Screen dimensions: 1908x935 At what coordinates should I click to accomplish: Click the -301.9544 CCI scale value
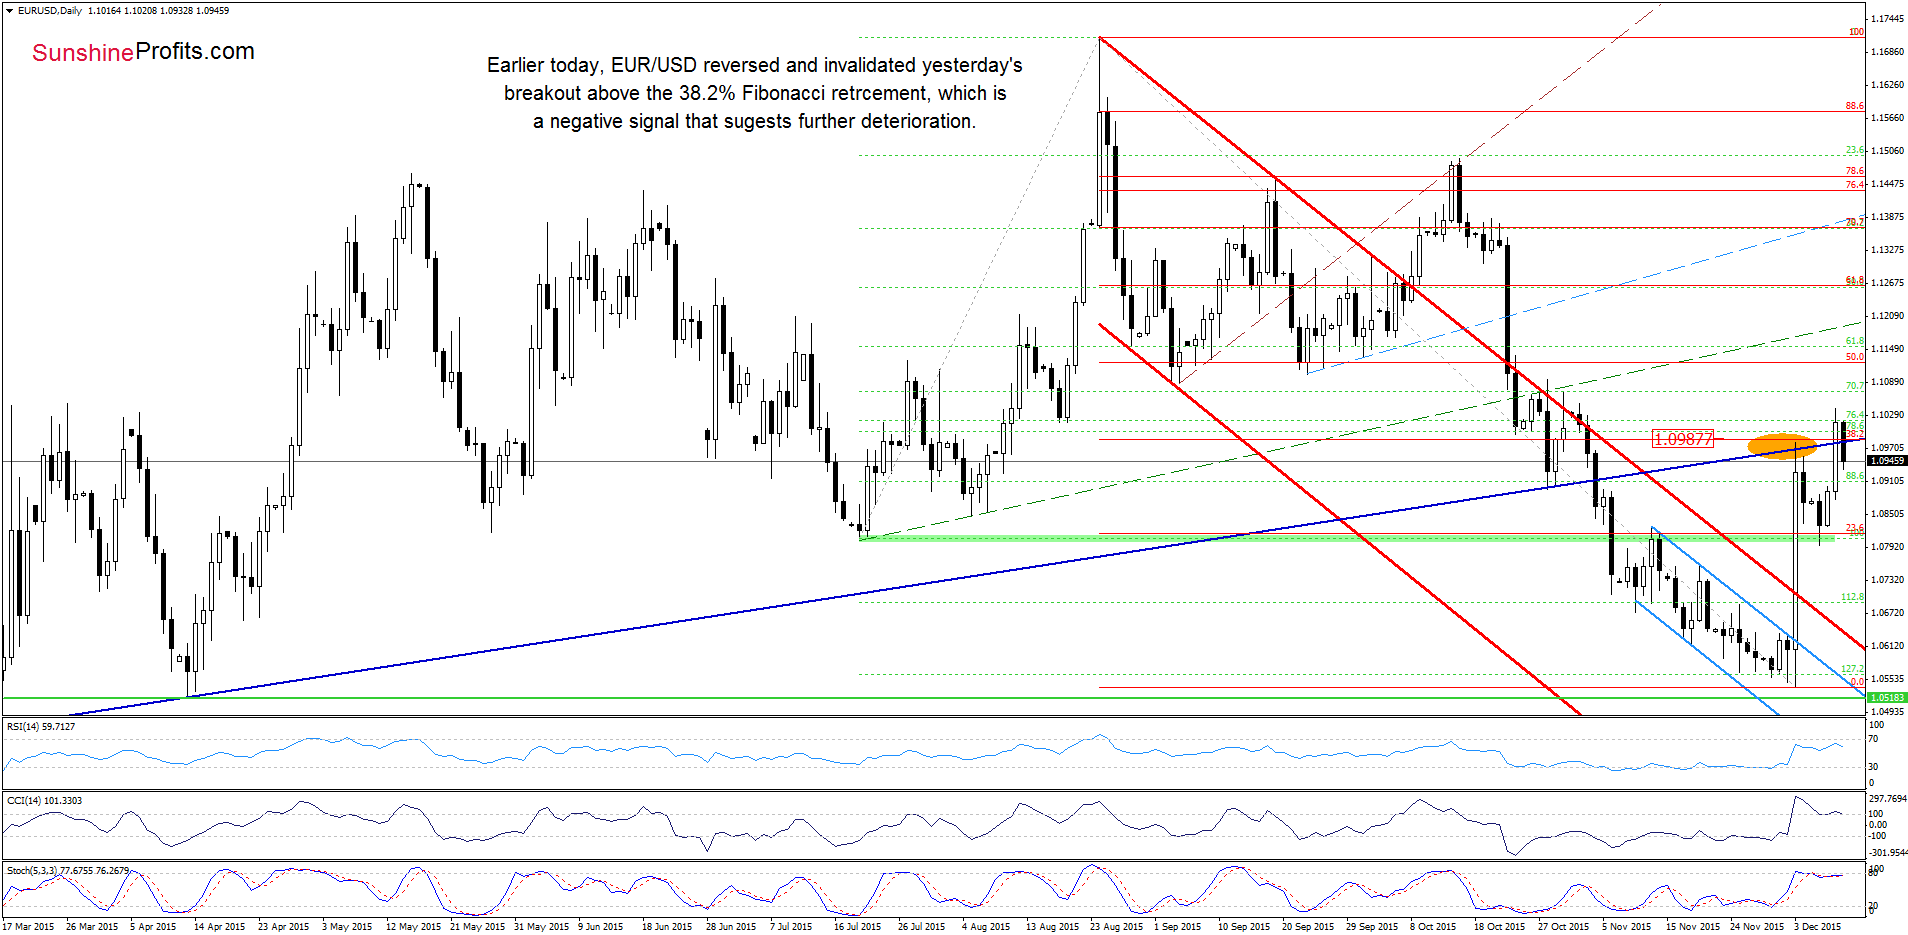1888,852
